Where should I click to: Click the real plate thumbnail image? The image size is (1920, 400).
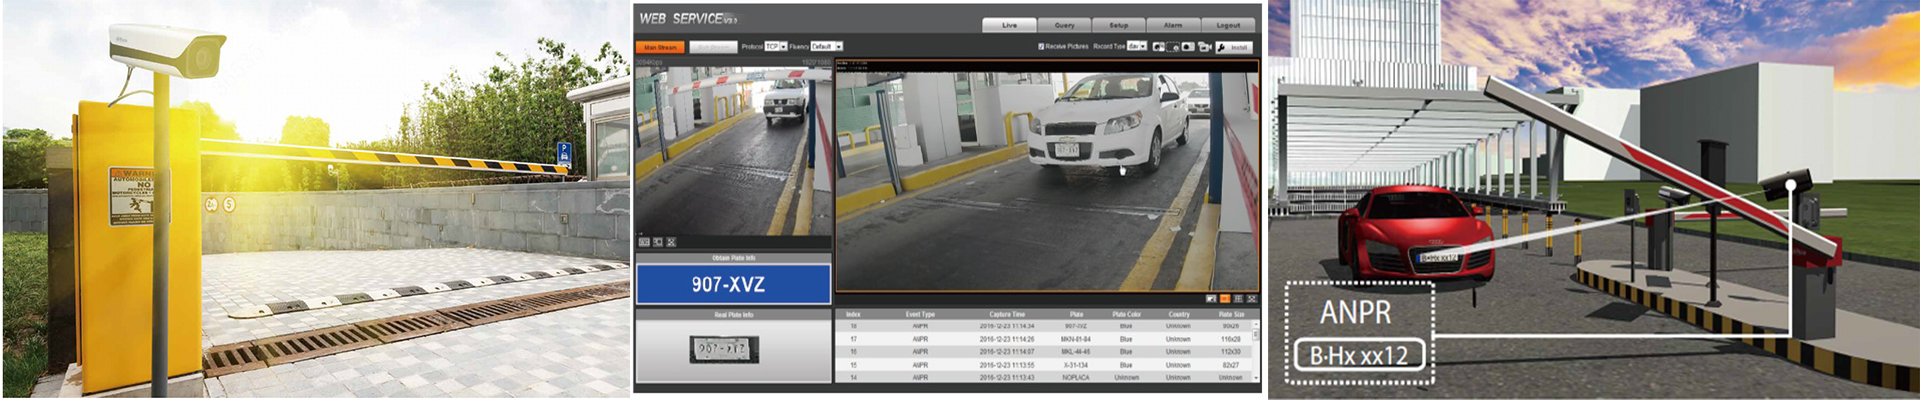tap(724, 349)
